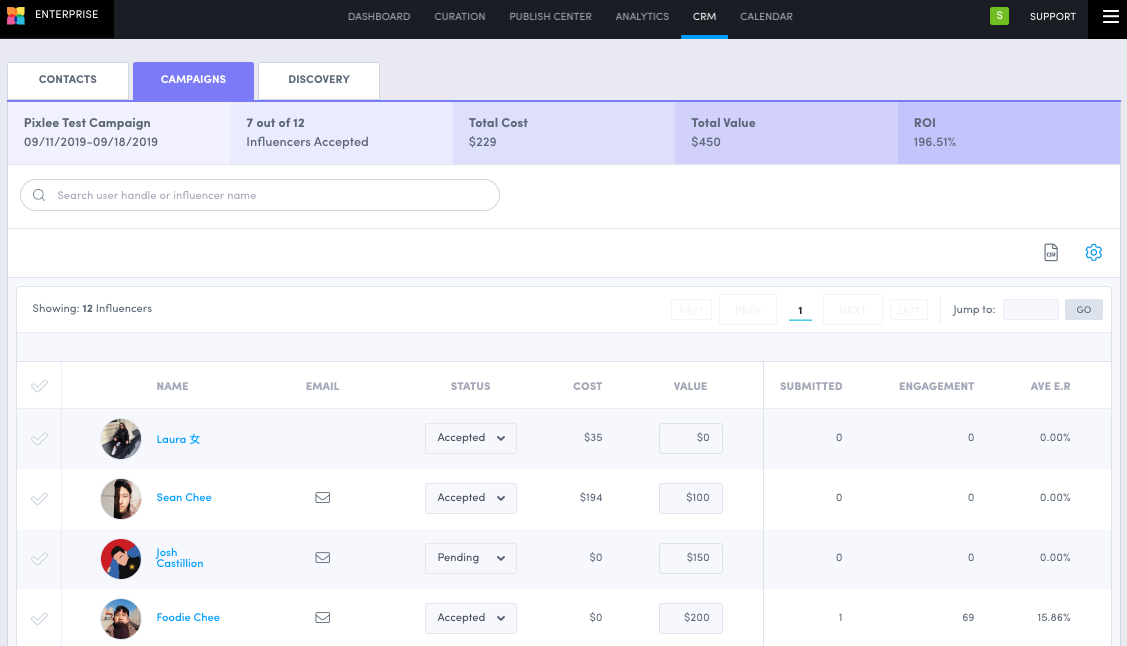1127x646 pixels.
Task: Click the search magnifier icon
Action: (38, 194)
